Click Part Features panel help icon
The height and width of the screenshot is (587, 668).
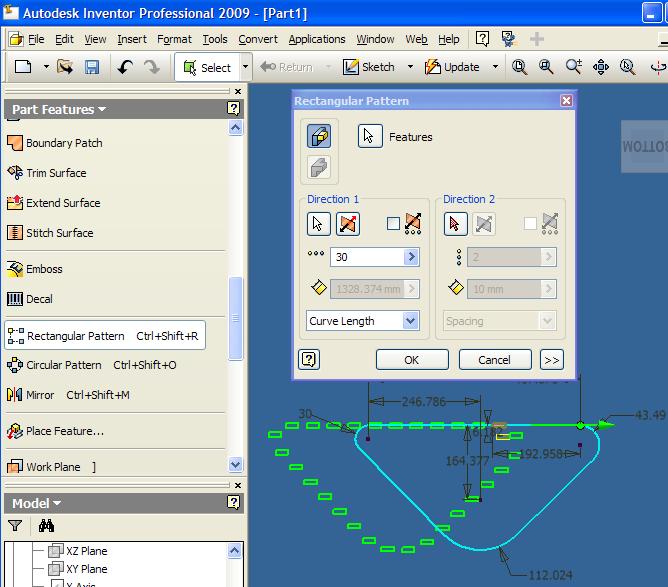click(x=233, y=109)
